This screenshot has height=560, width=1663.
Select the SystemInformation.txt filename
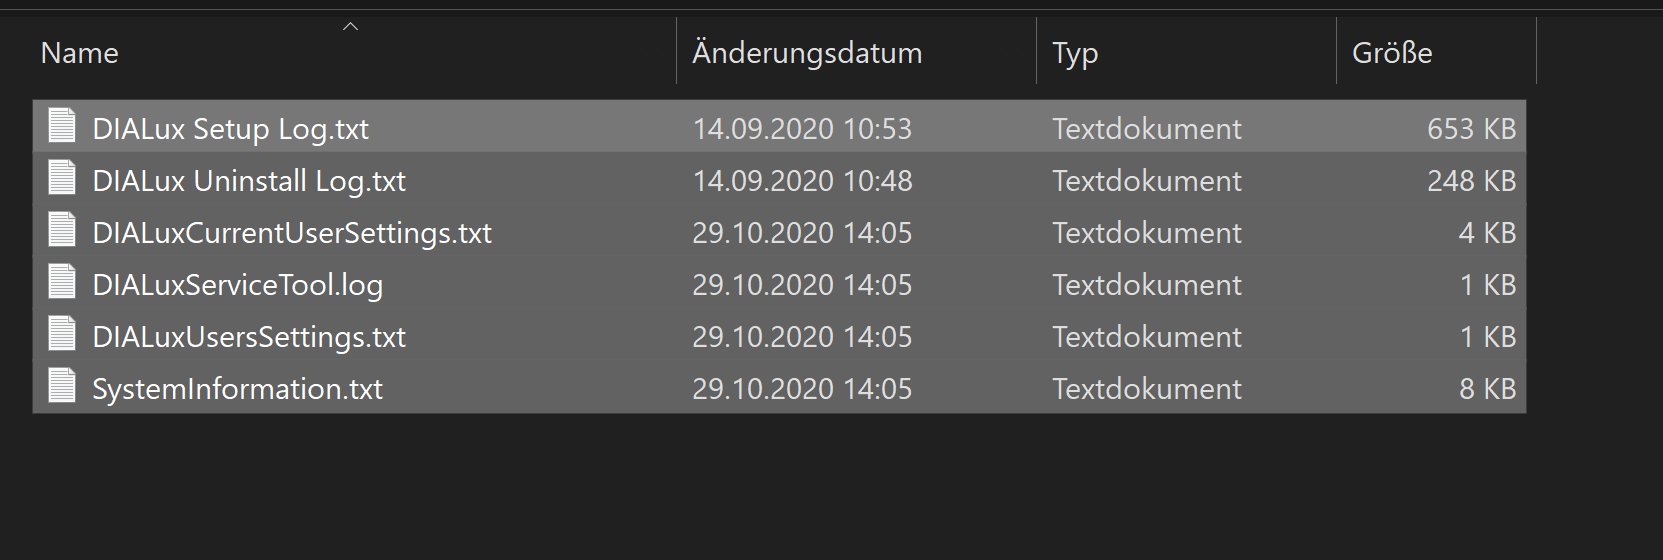[x=237, y=389]
